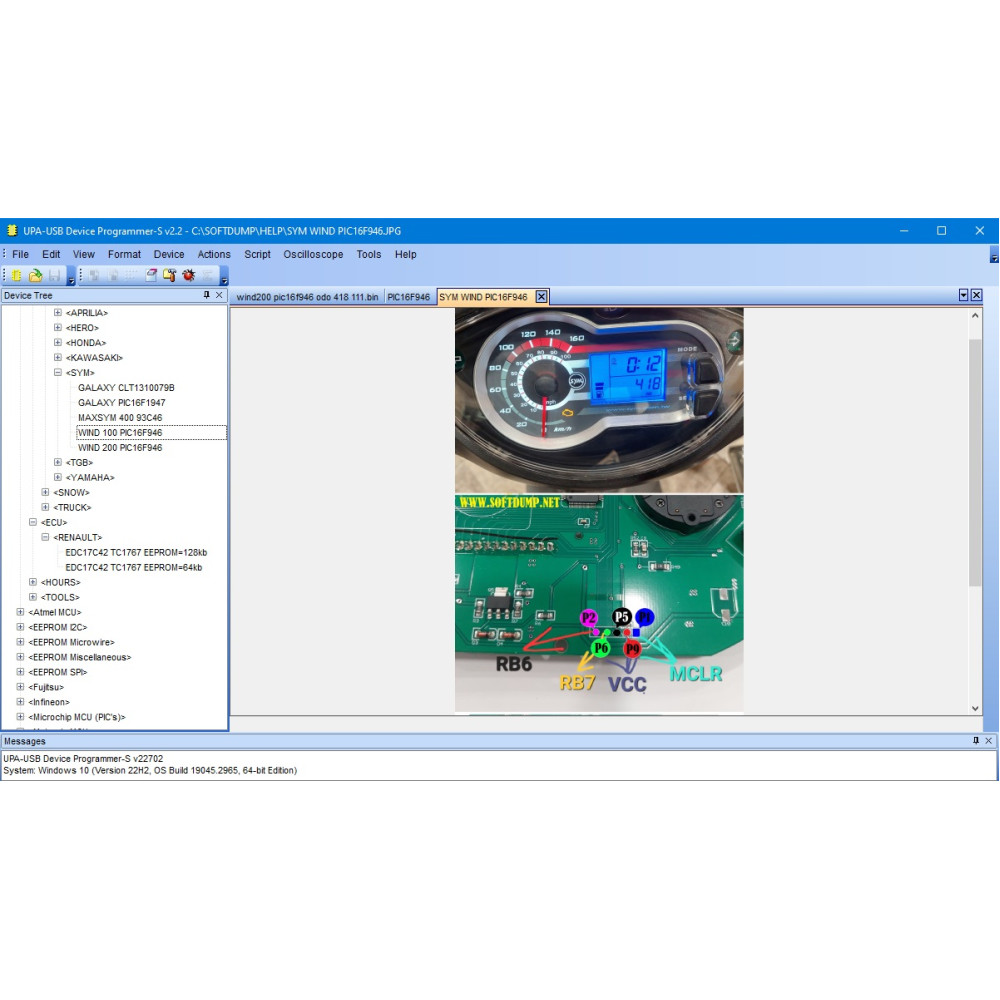Close the SYM WIND PIC16F946 tab
The height and width of the screenshot is (1000, 1000).
(x=541, y=297)
